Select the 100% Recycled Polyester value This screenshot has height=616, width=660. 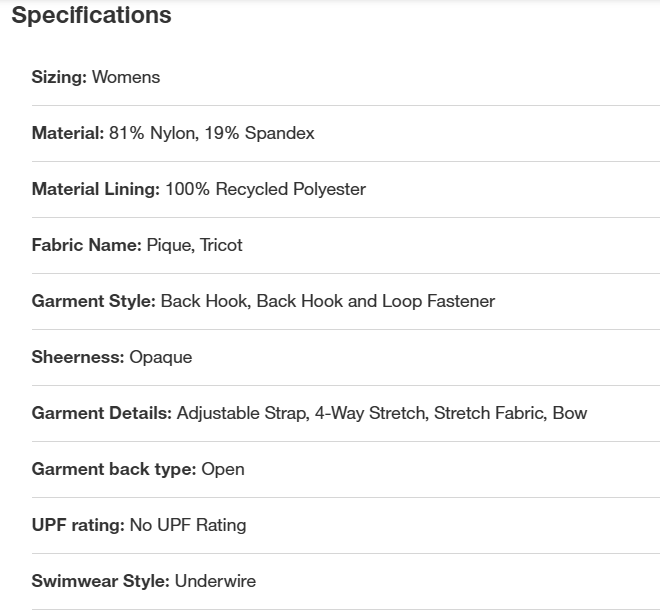coord(266,189)
